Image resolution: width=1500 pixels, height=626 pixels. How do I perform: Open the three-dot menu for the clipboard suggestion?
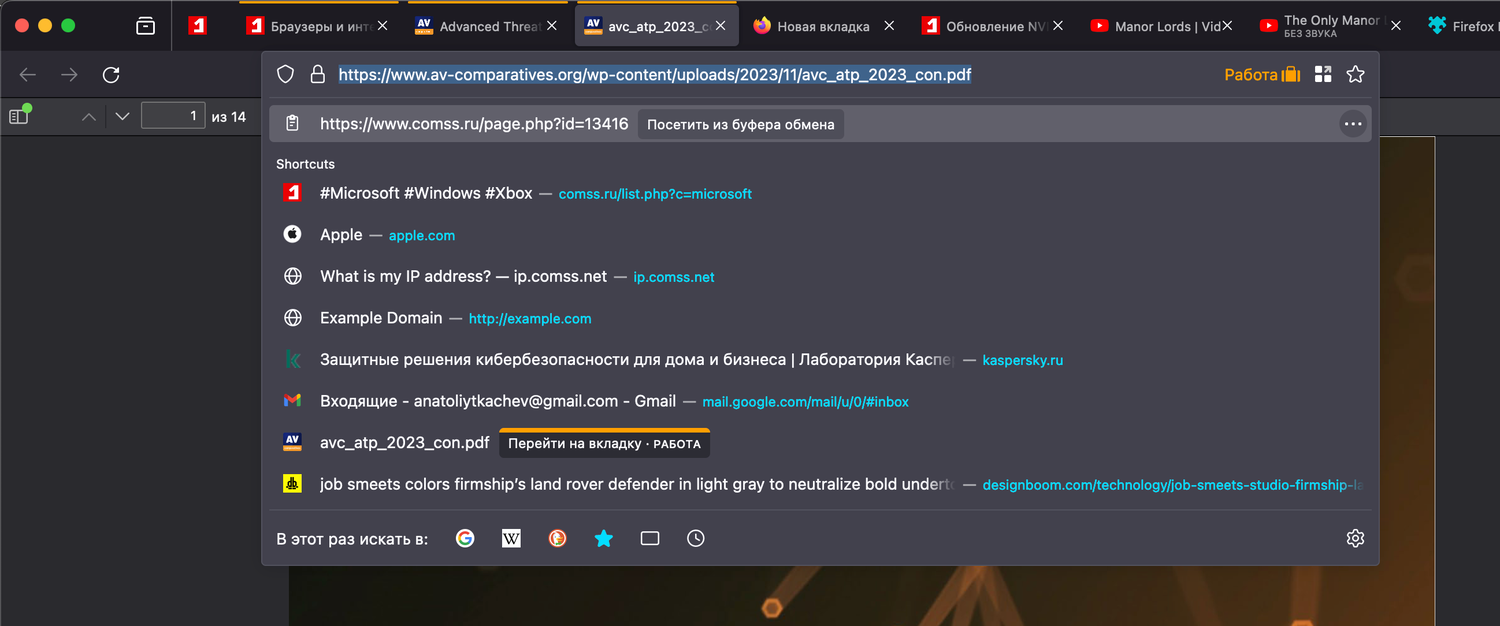1353,124
